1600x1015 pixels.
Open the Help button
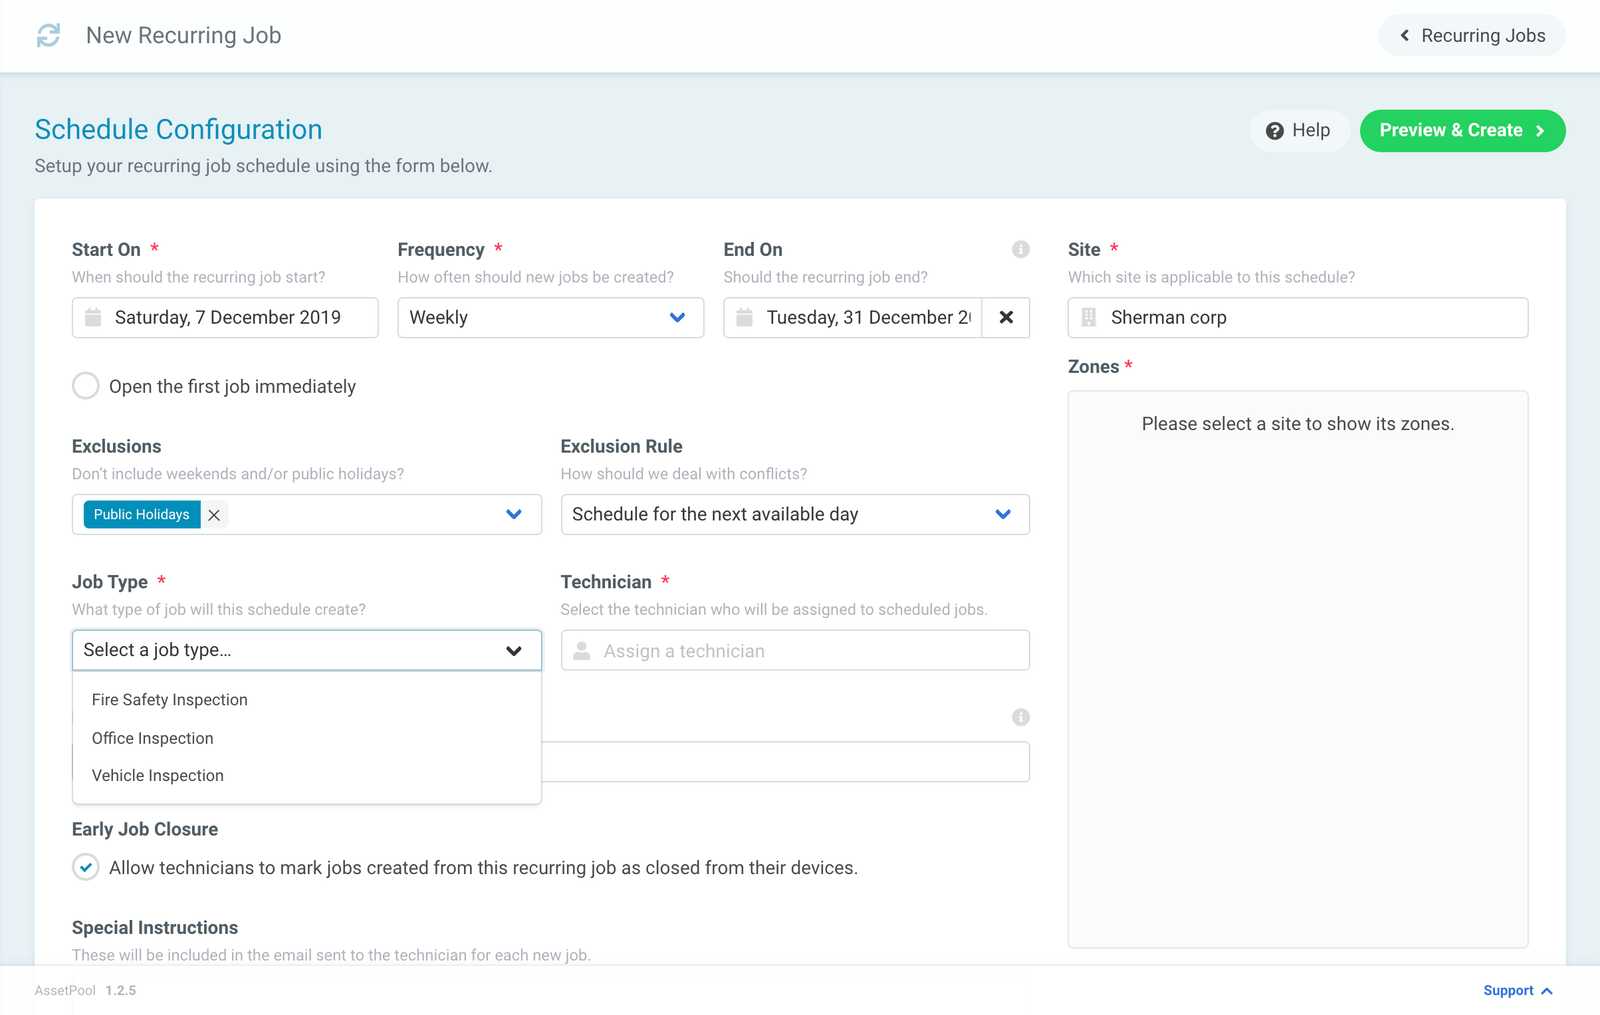point(1299,131)
